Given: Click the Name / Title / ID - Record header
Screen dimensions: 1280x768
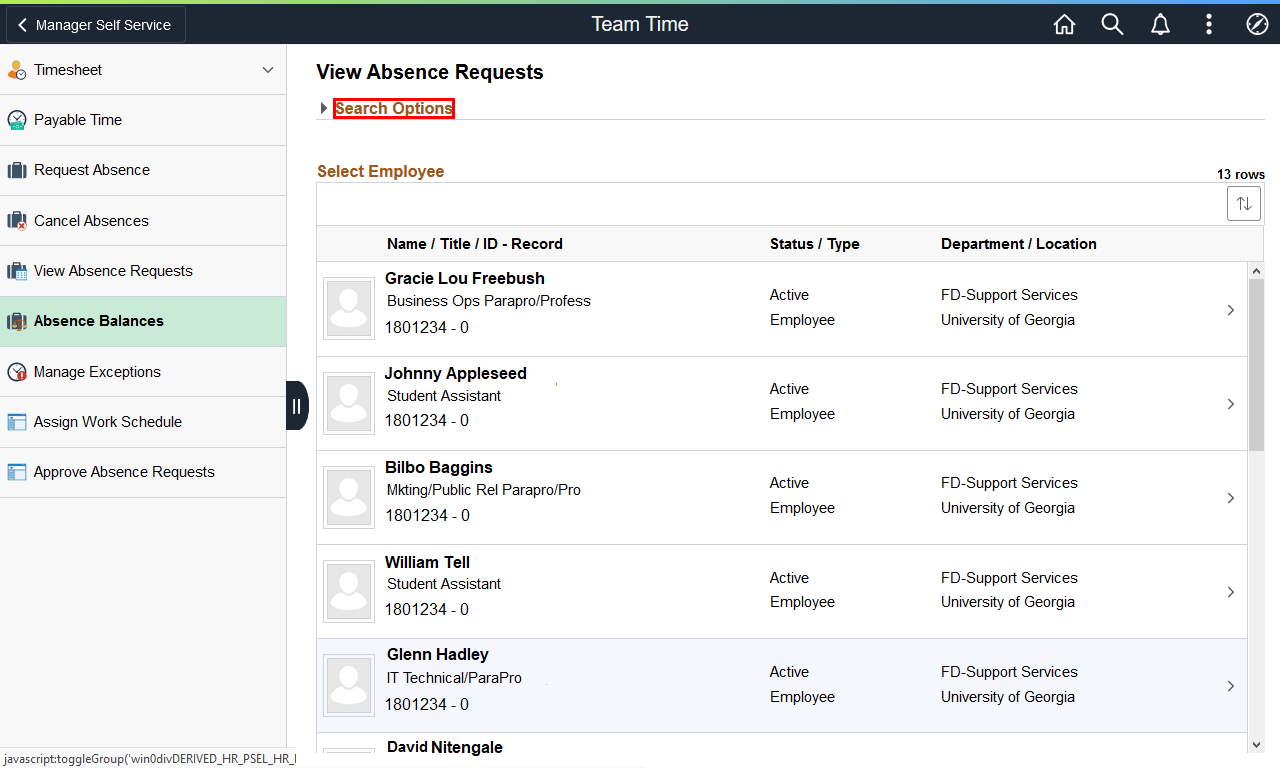Looking at the screenshot, I should tap(475, 244).
